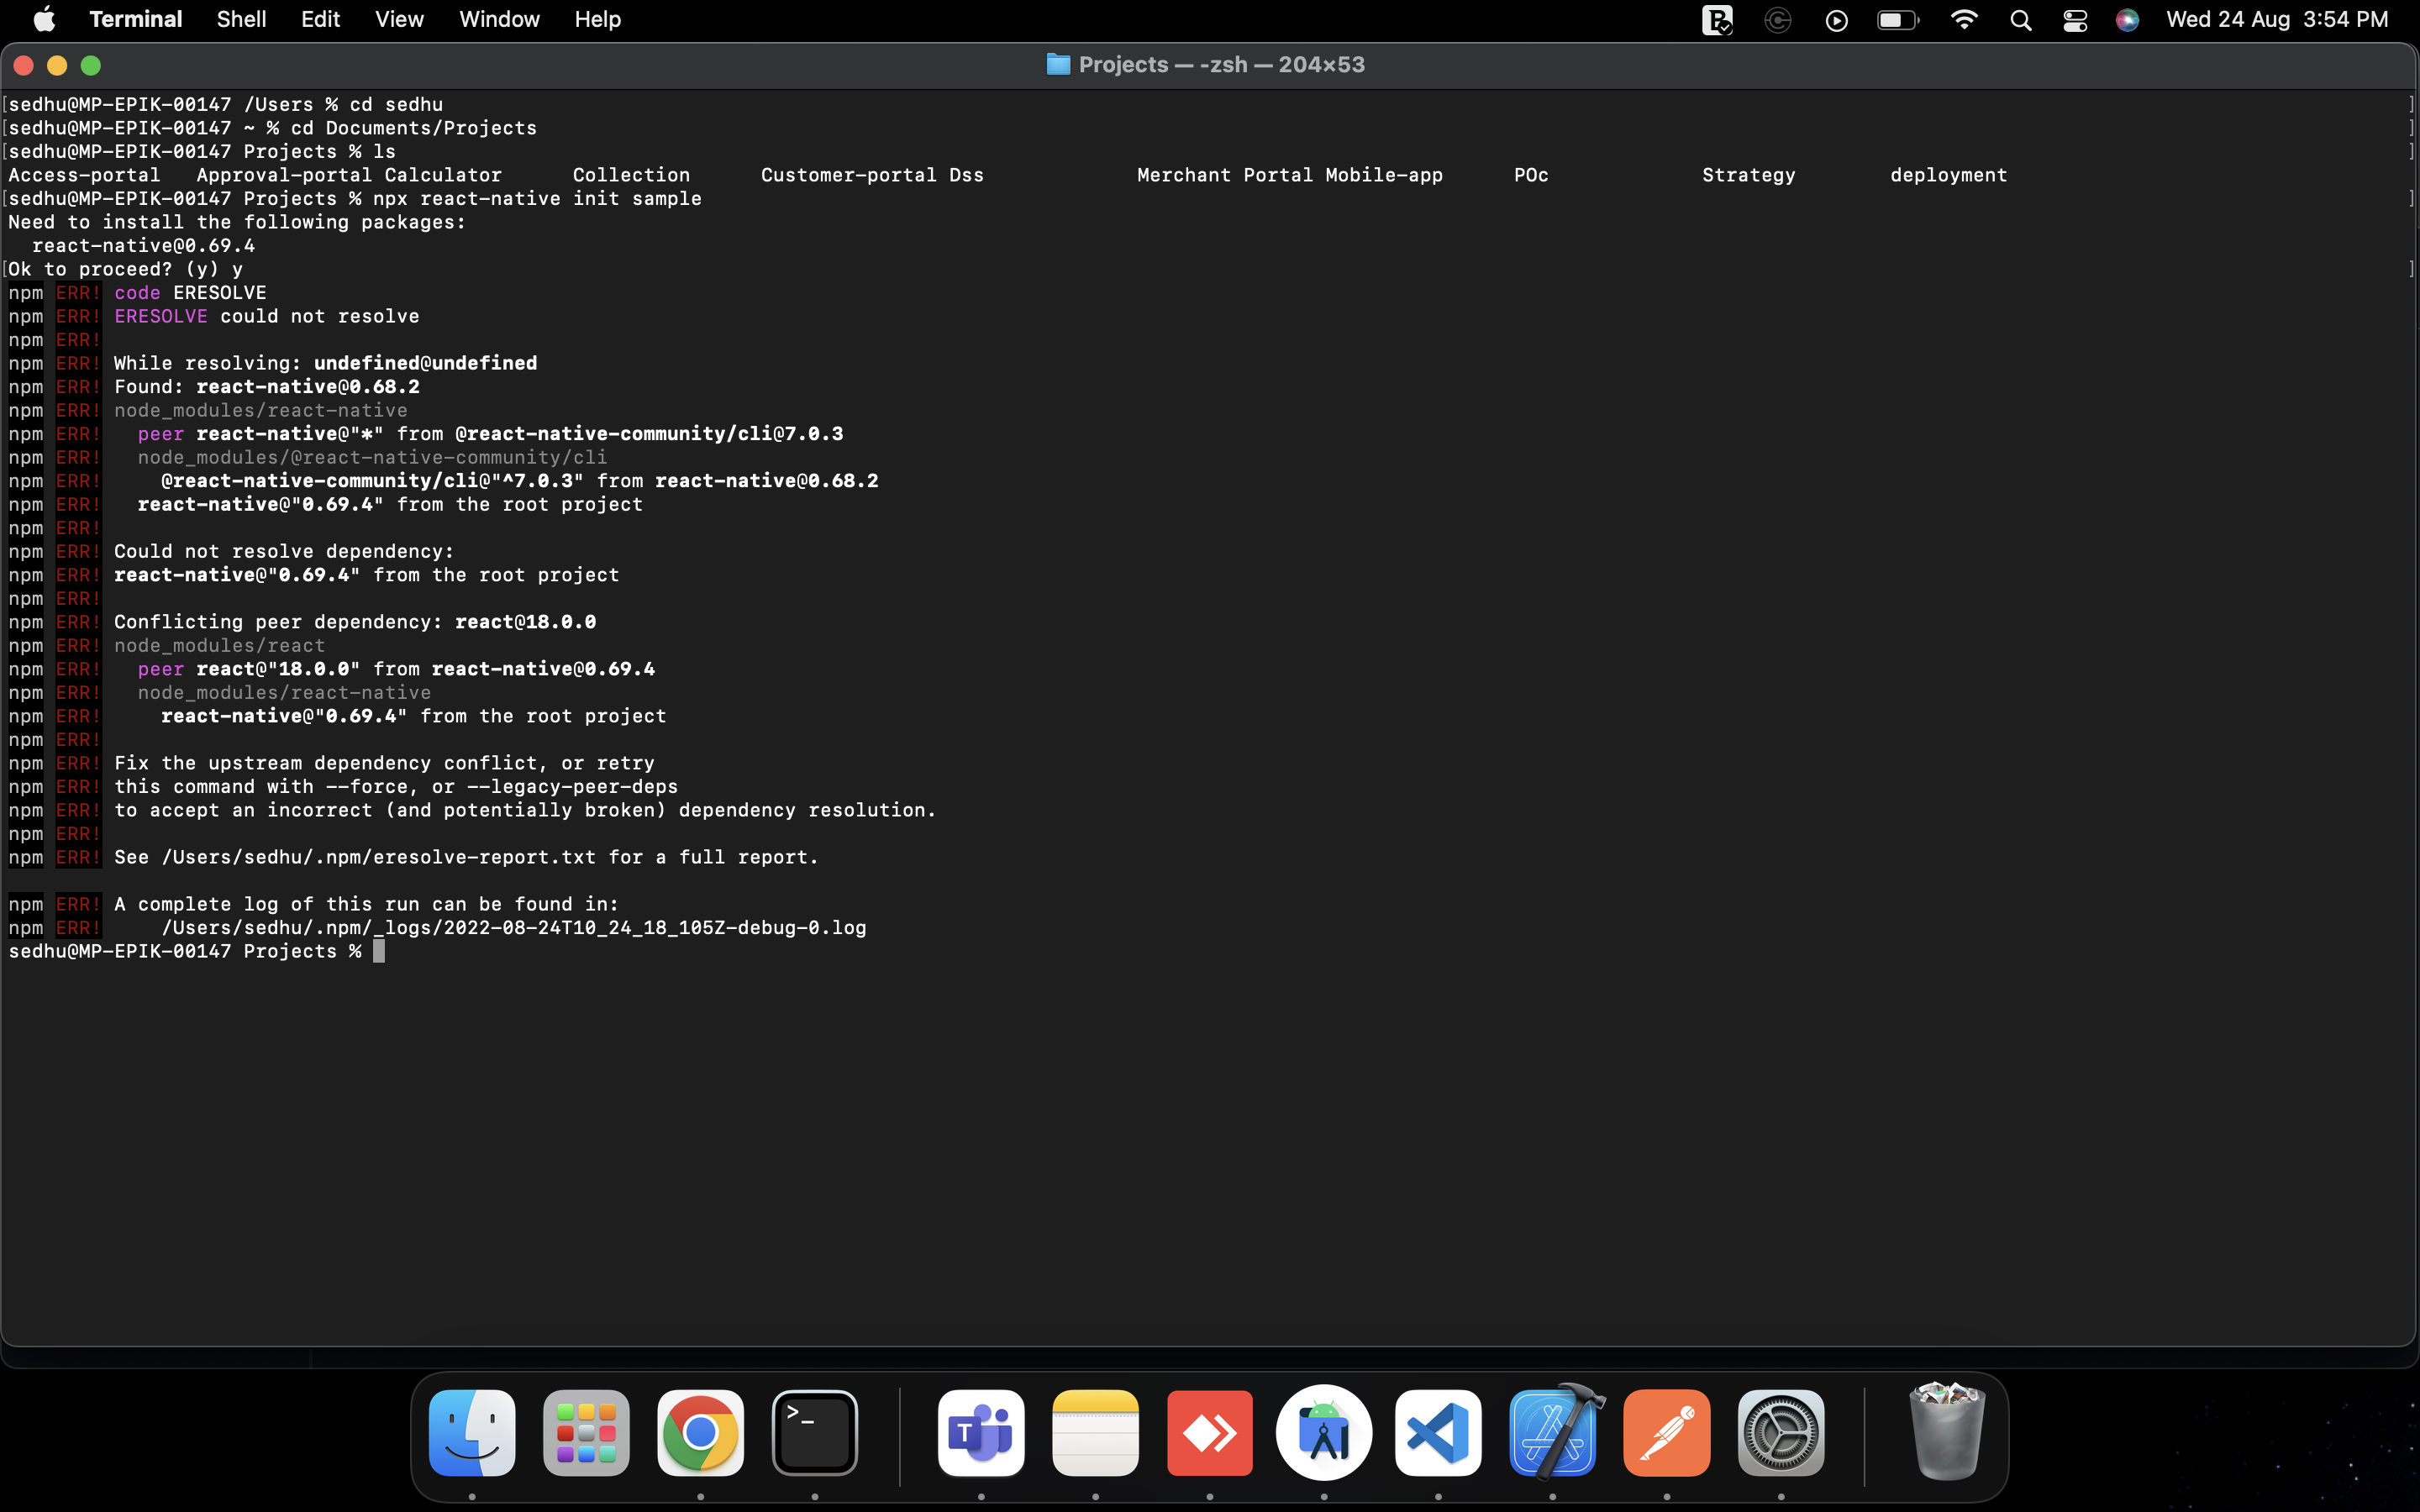Click 'Merchant Portal' folder name
The width and height of the screenshot is (2420, 1512).
coord(1225,175)
